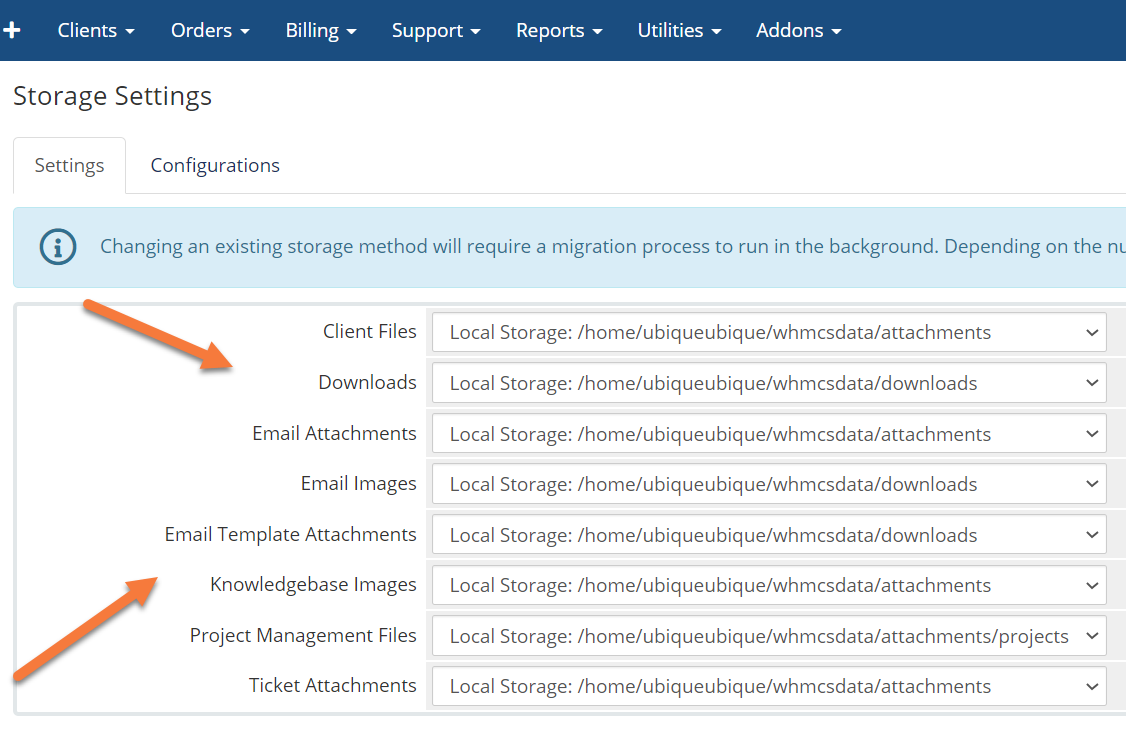
Task: Open the Client Files storage dropdown
Action: (x=768, y=332)
